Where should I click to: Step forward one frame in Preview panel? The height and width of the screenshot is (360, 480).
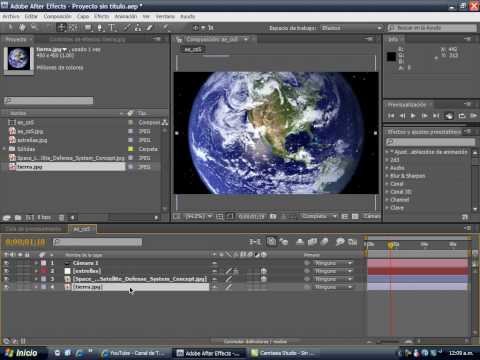pos(425,116)
